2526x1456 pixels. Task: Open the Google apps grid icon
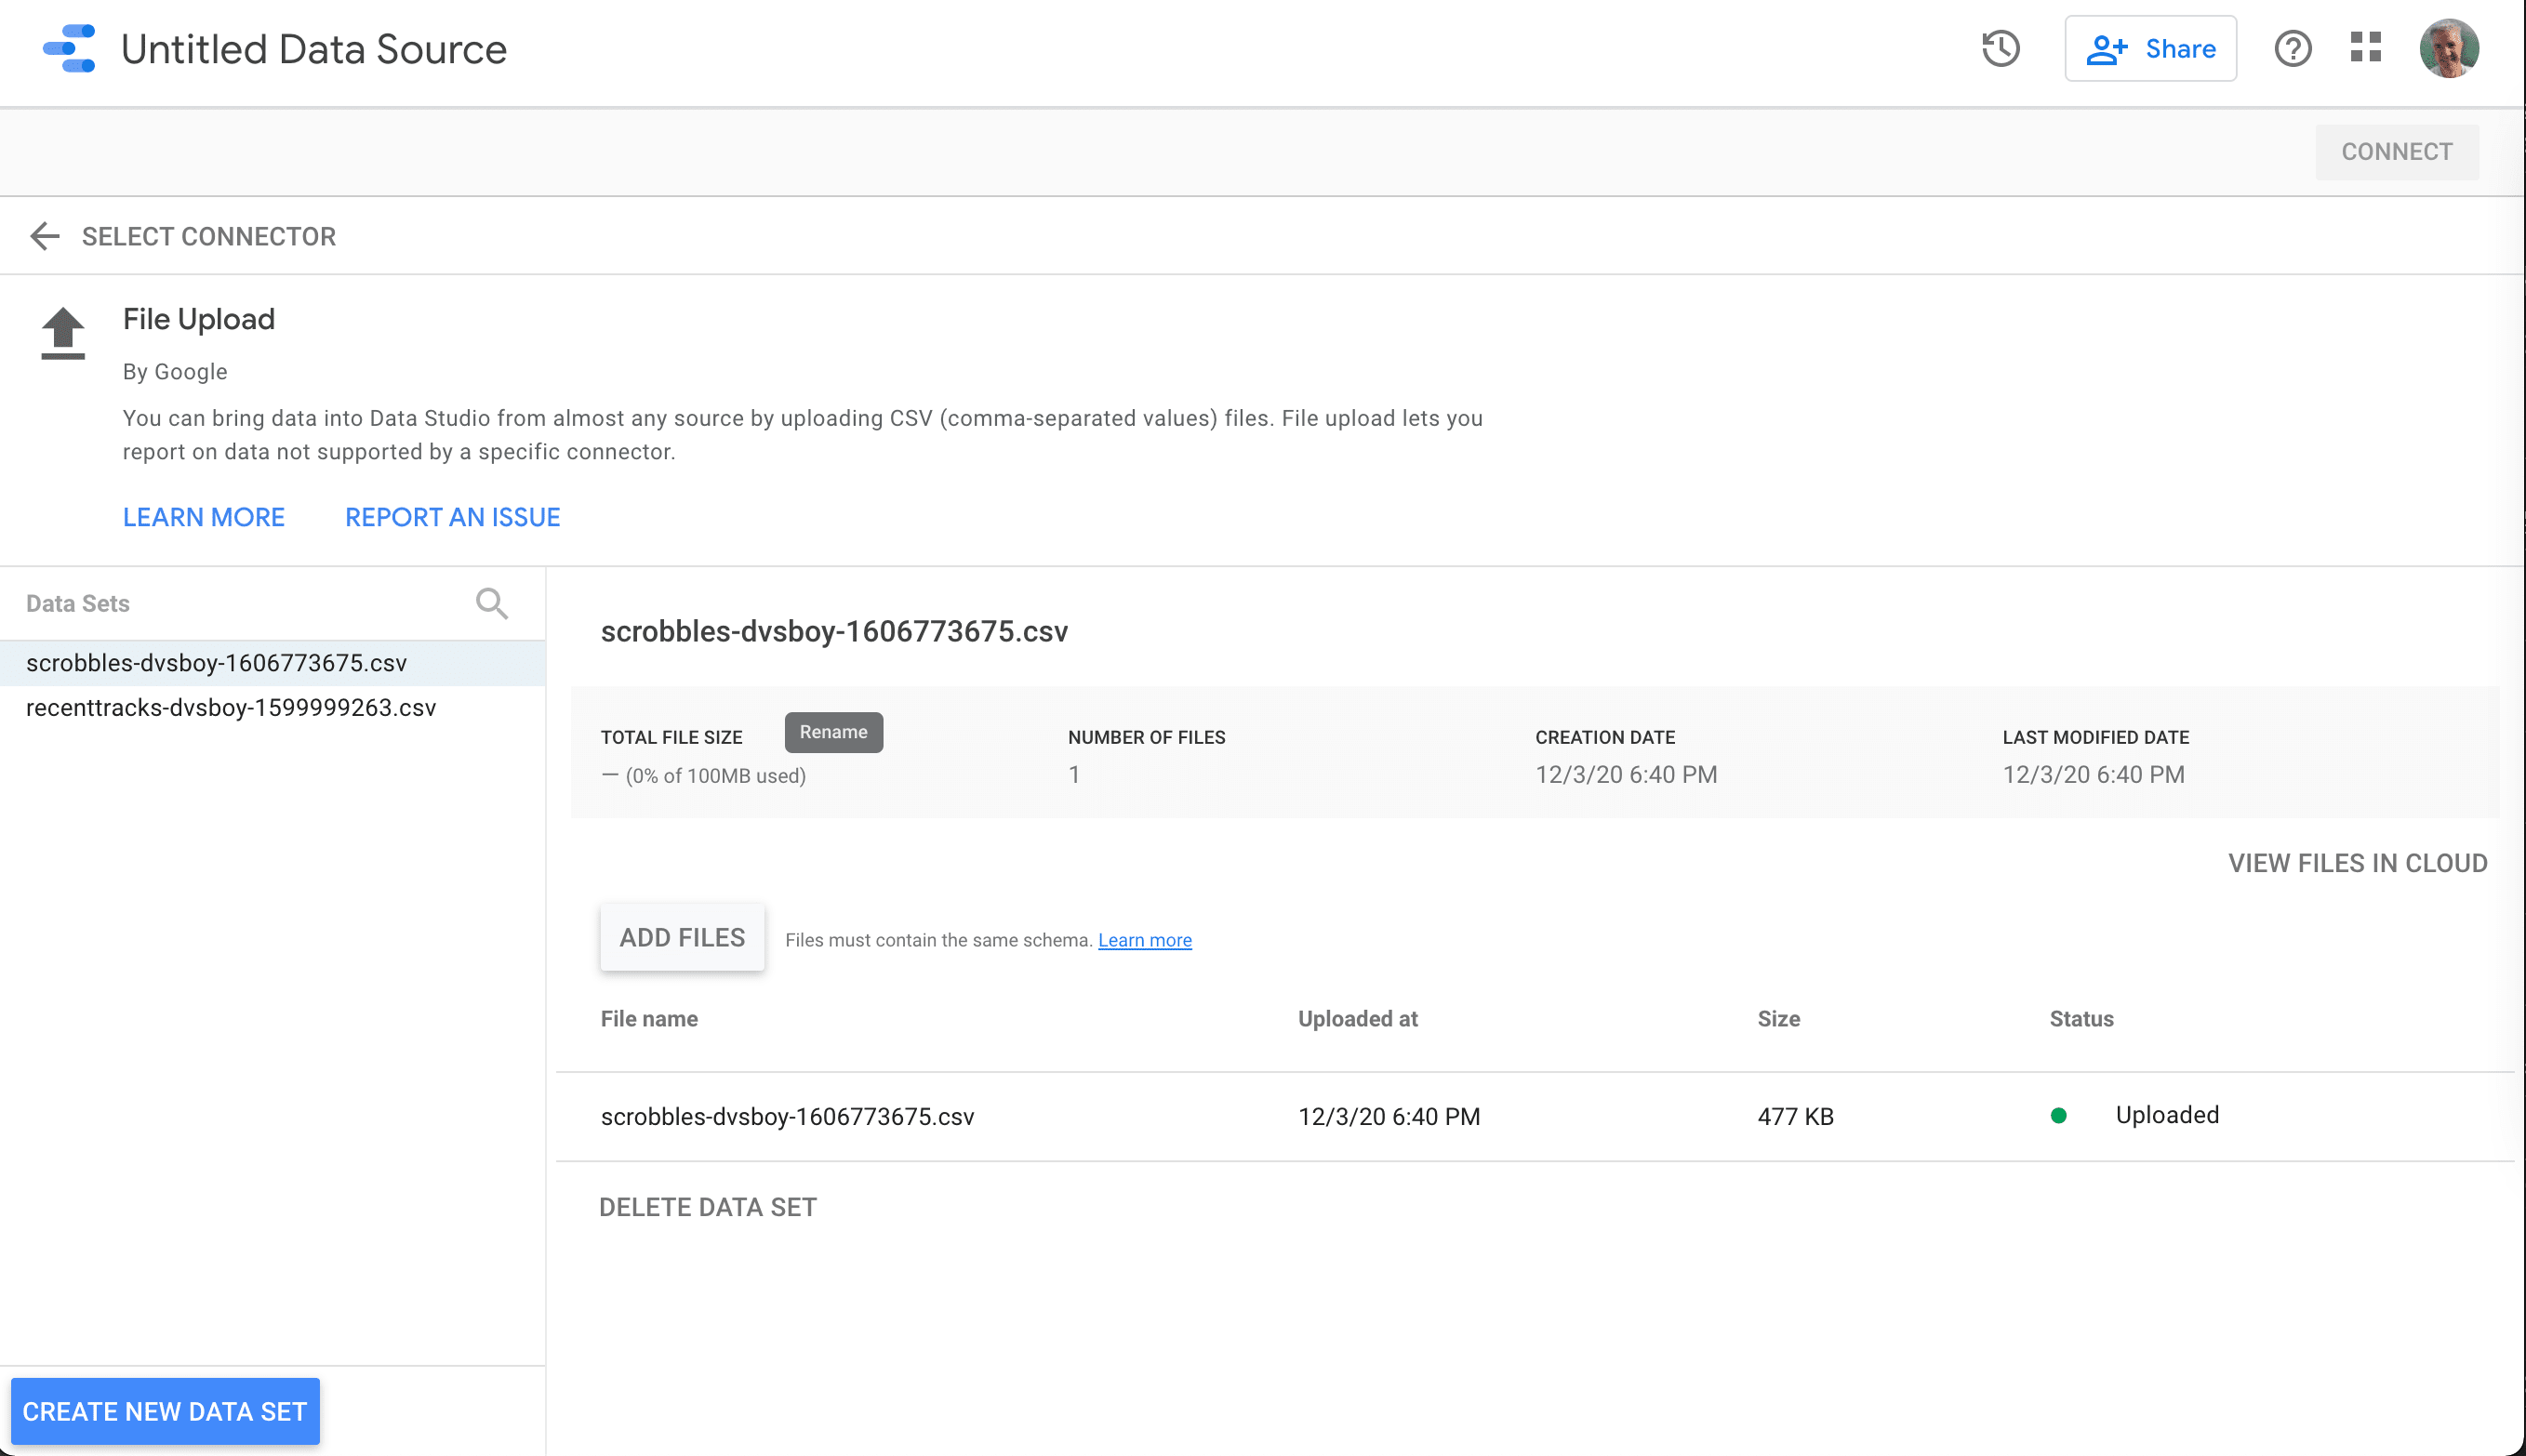pyautogui.click(x=2365, y=47)
